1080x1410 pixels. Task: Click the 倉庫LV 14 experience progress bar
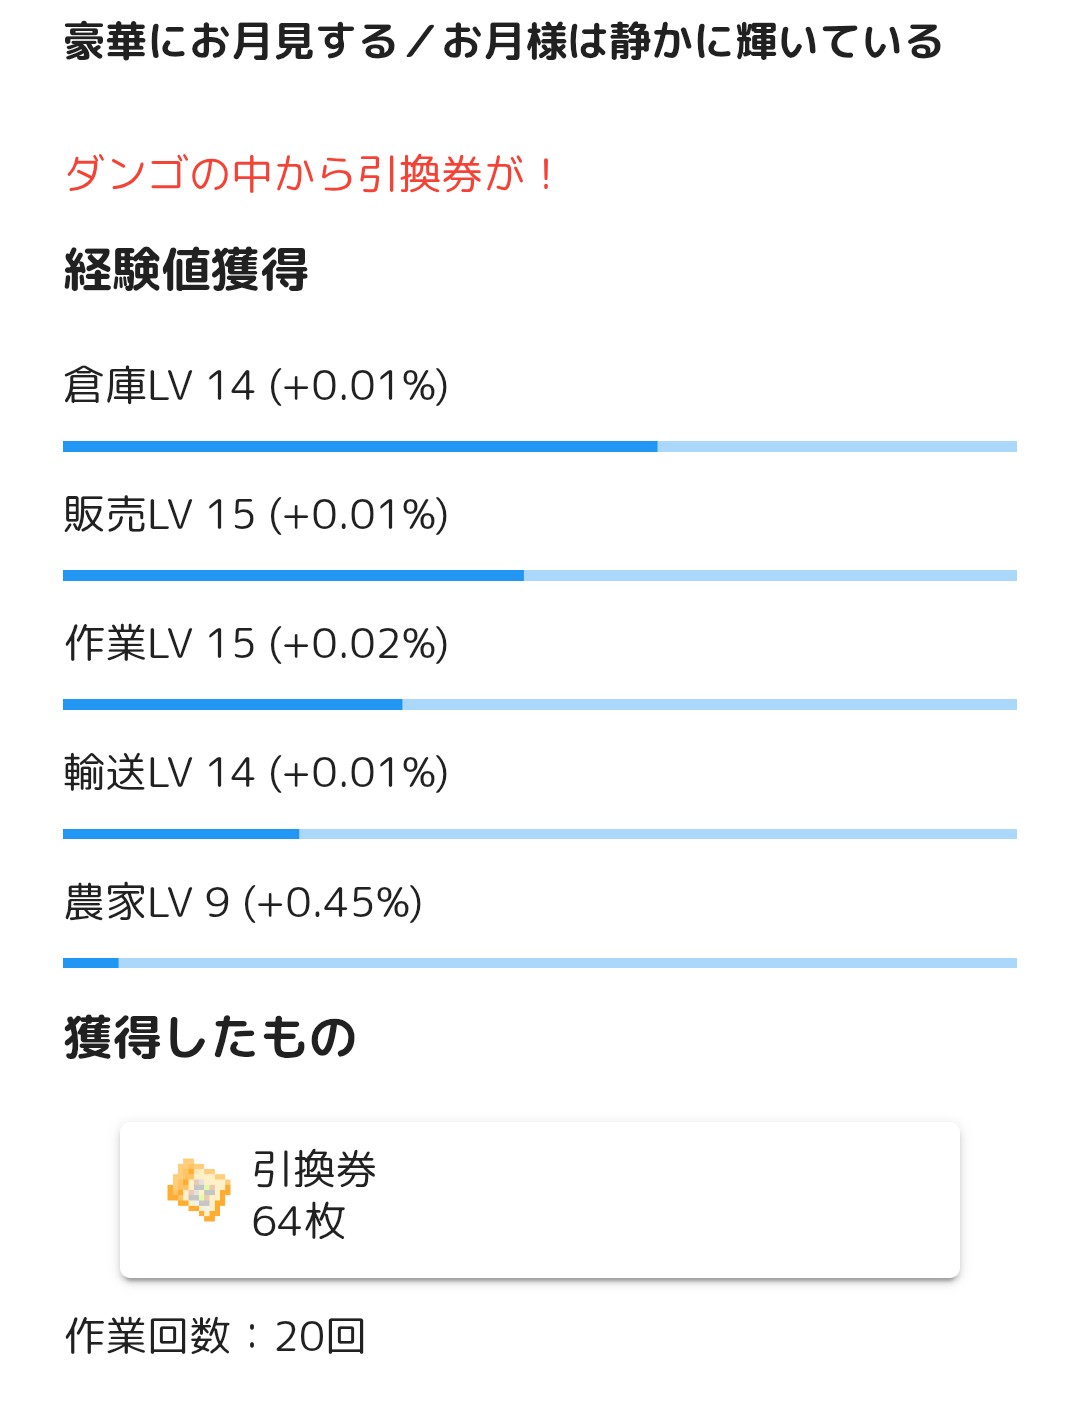[540, 447]
